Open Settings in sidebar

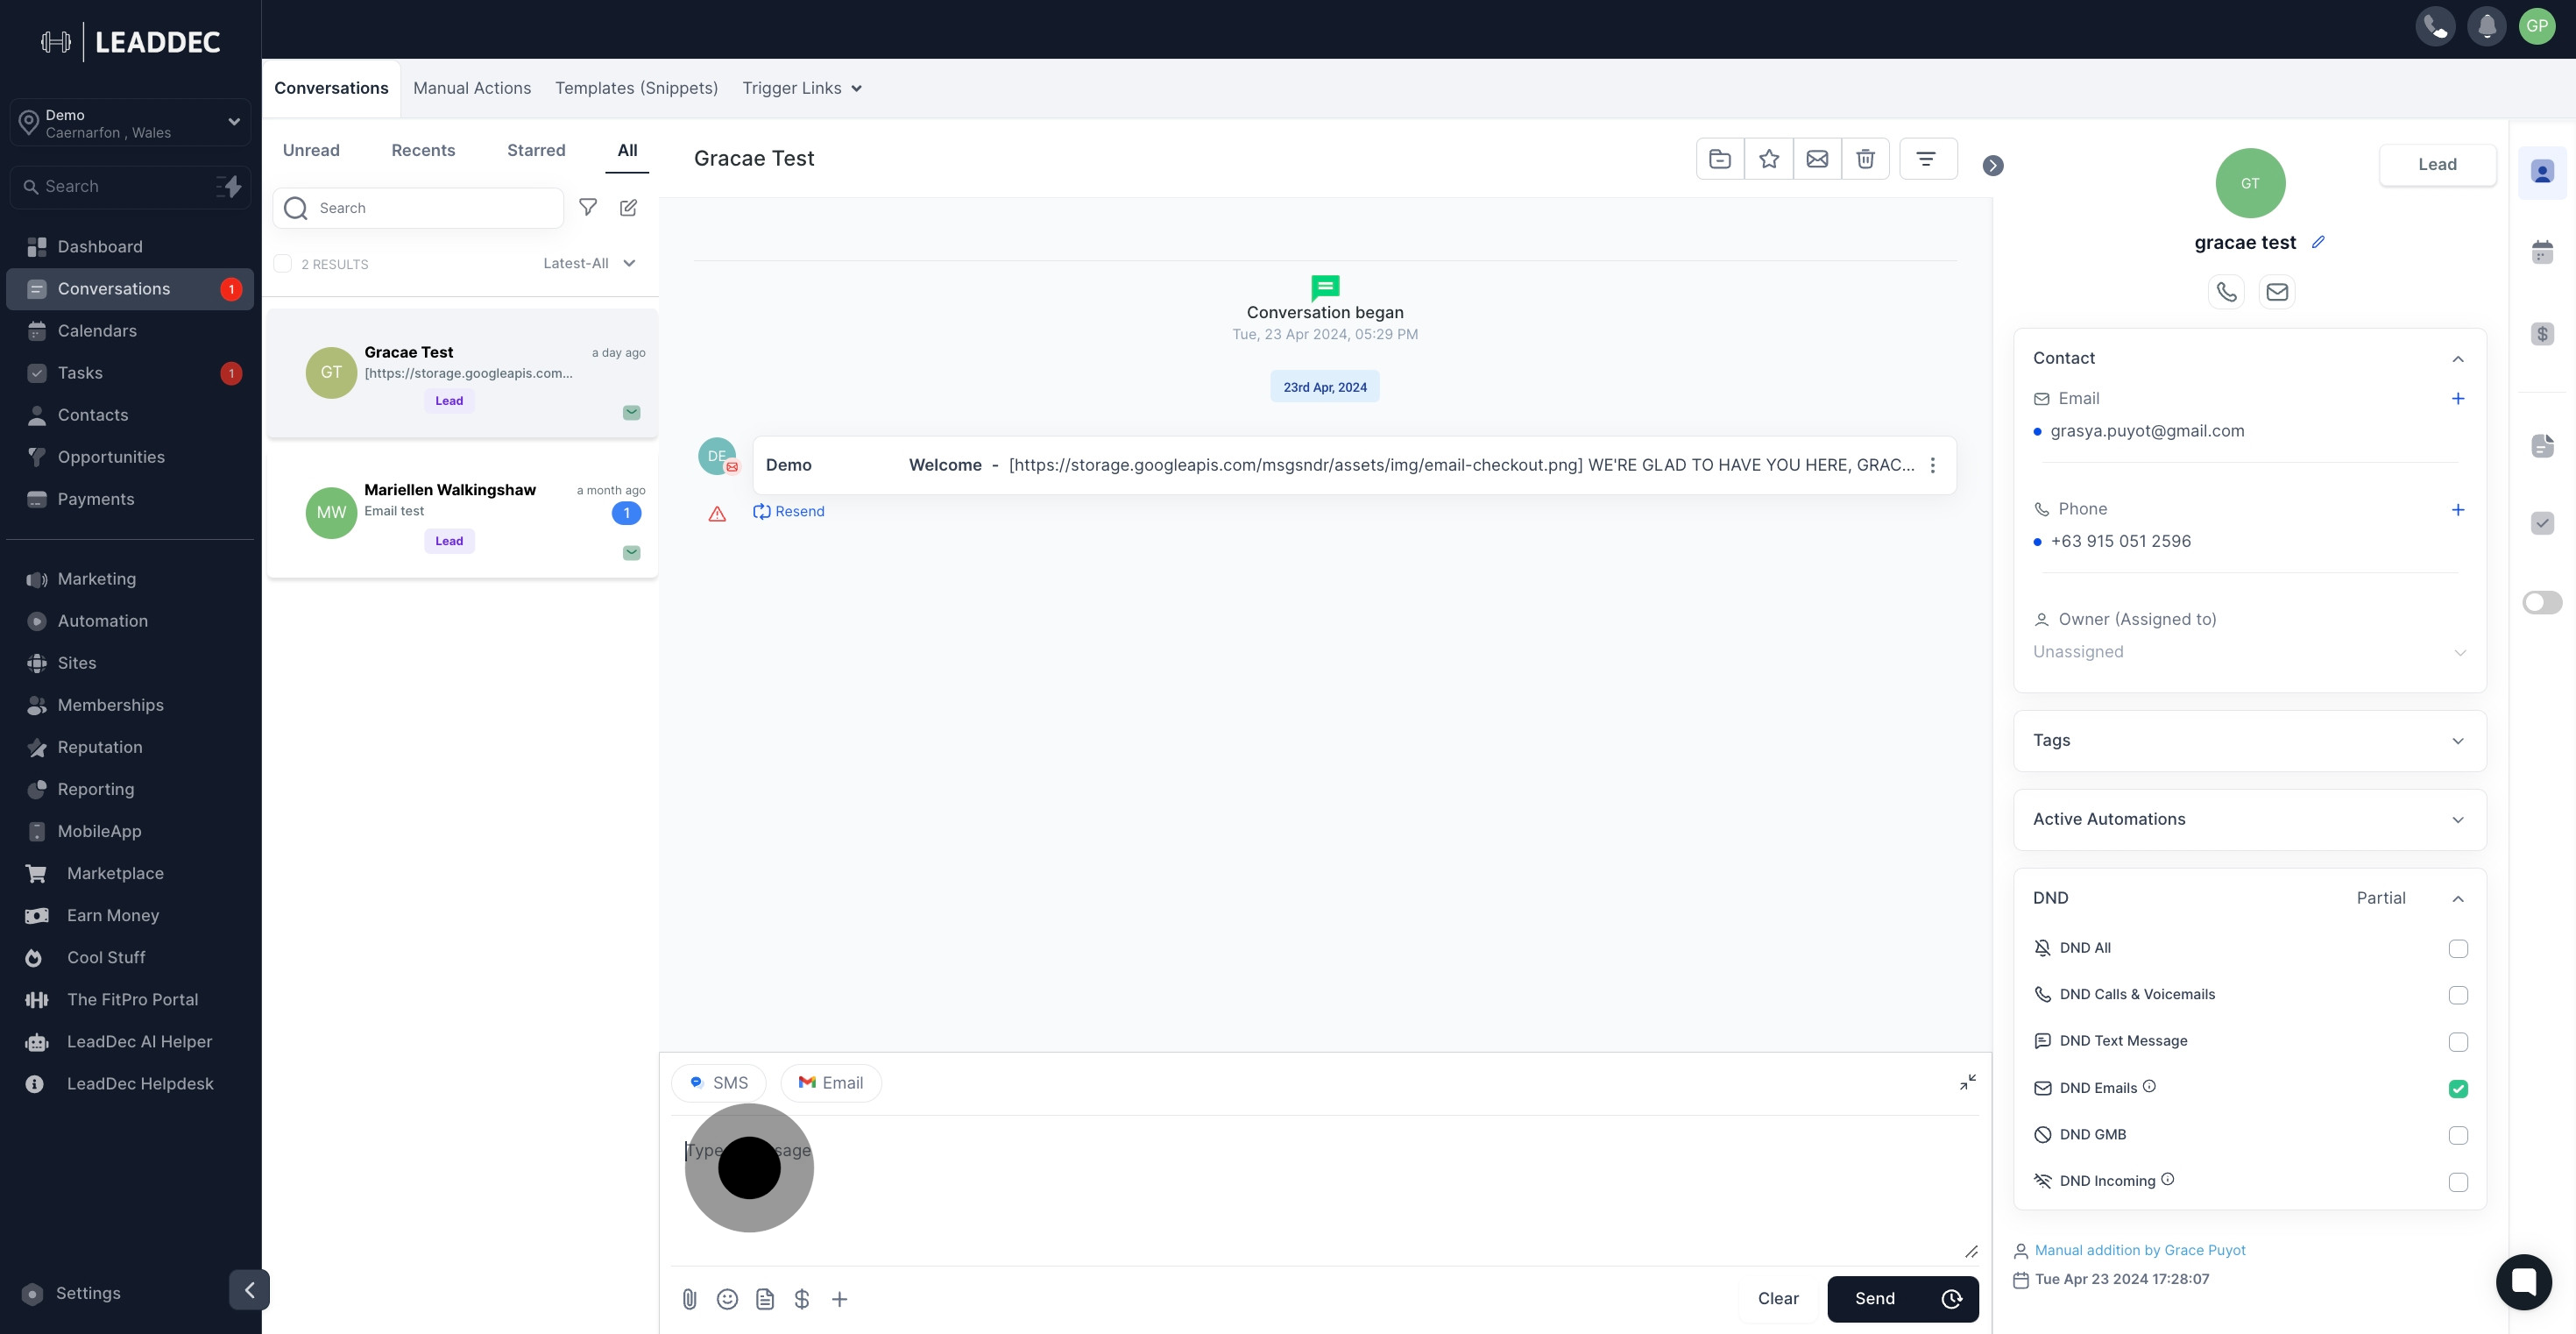[88, 1293]
